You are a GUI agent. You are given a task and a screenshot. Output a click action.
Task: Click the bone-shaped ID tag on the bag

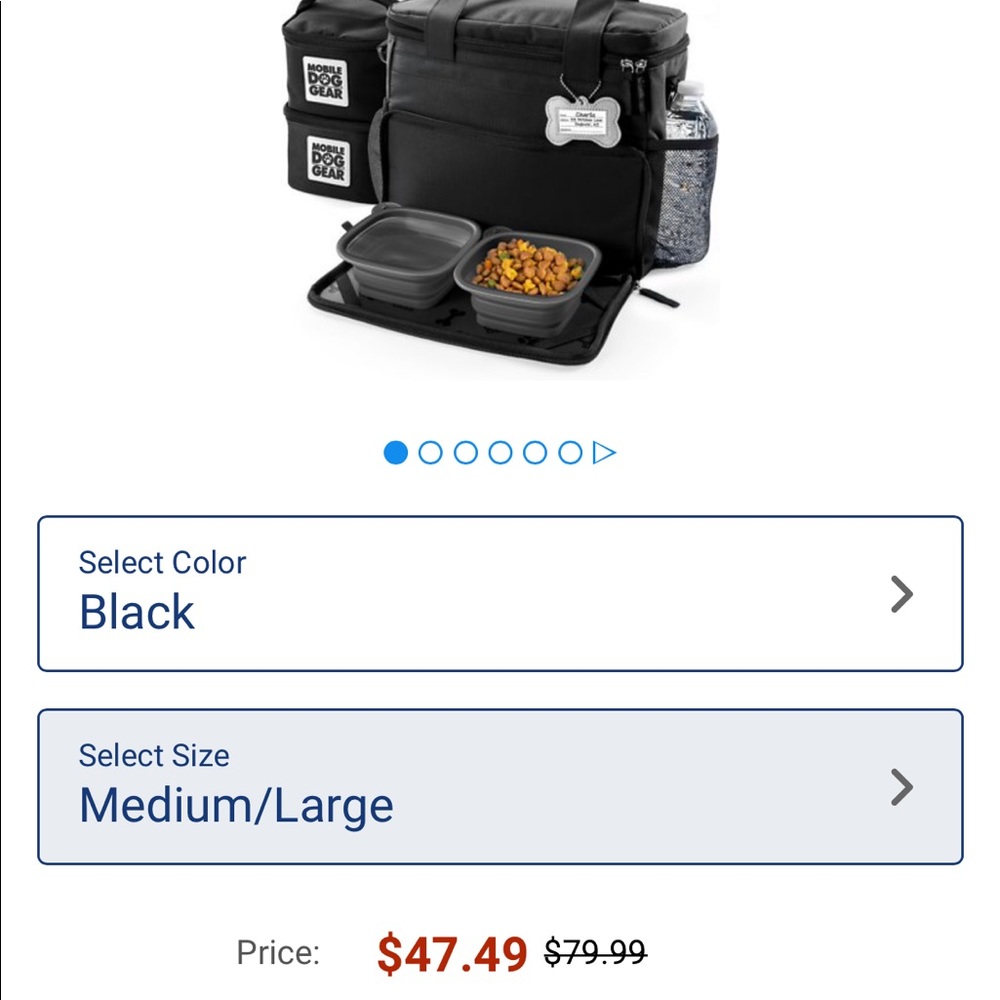click(575, 121)
